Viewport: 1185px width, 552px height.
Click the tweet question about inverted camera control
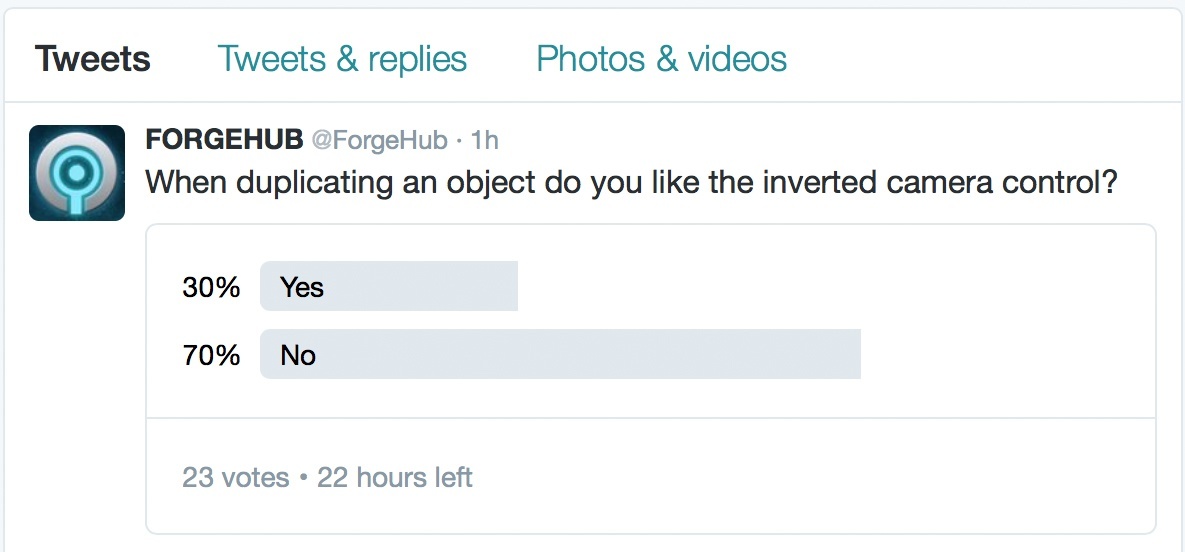(631, 183)
